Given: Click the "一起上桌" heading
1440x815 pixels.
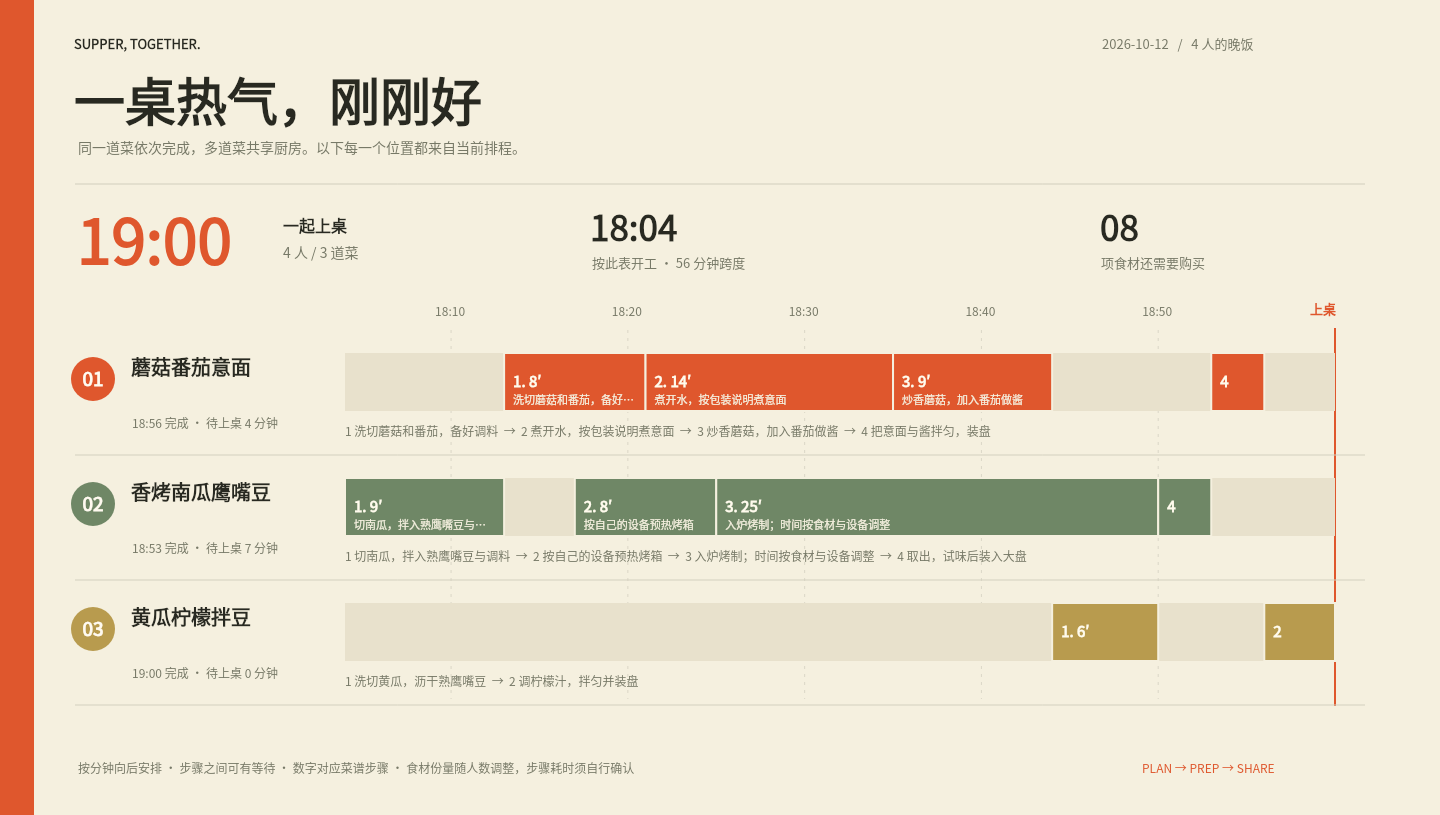Looking at the screenshot, I should (315, 227).
